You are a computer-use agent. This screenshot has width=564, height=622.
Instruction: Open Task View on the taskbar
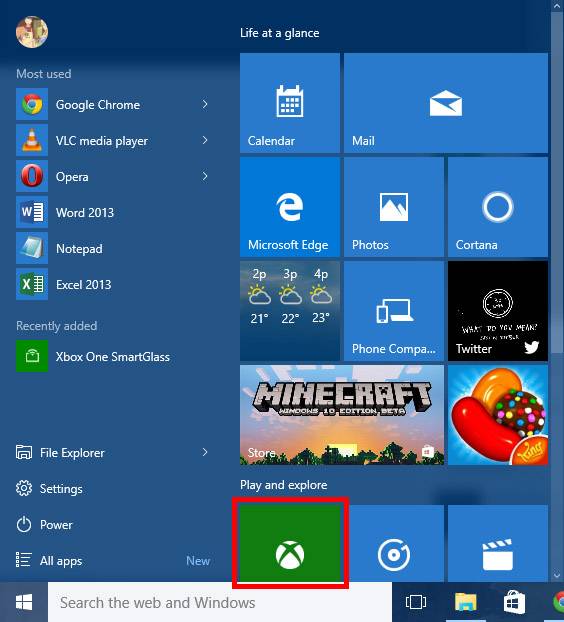(x=416, y=602)
